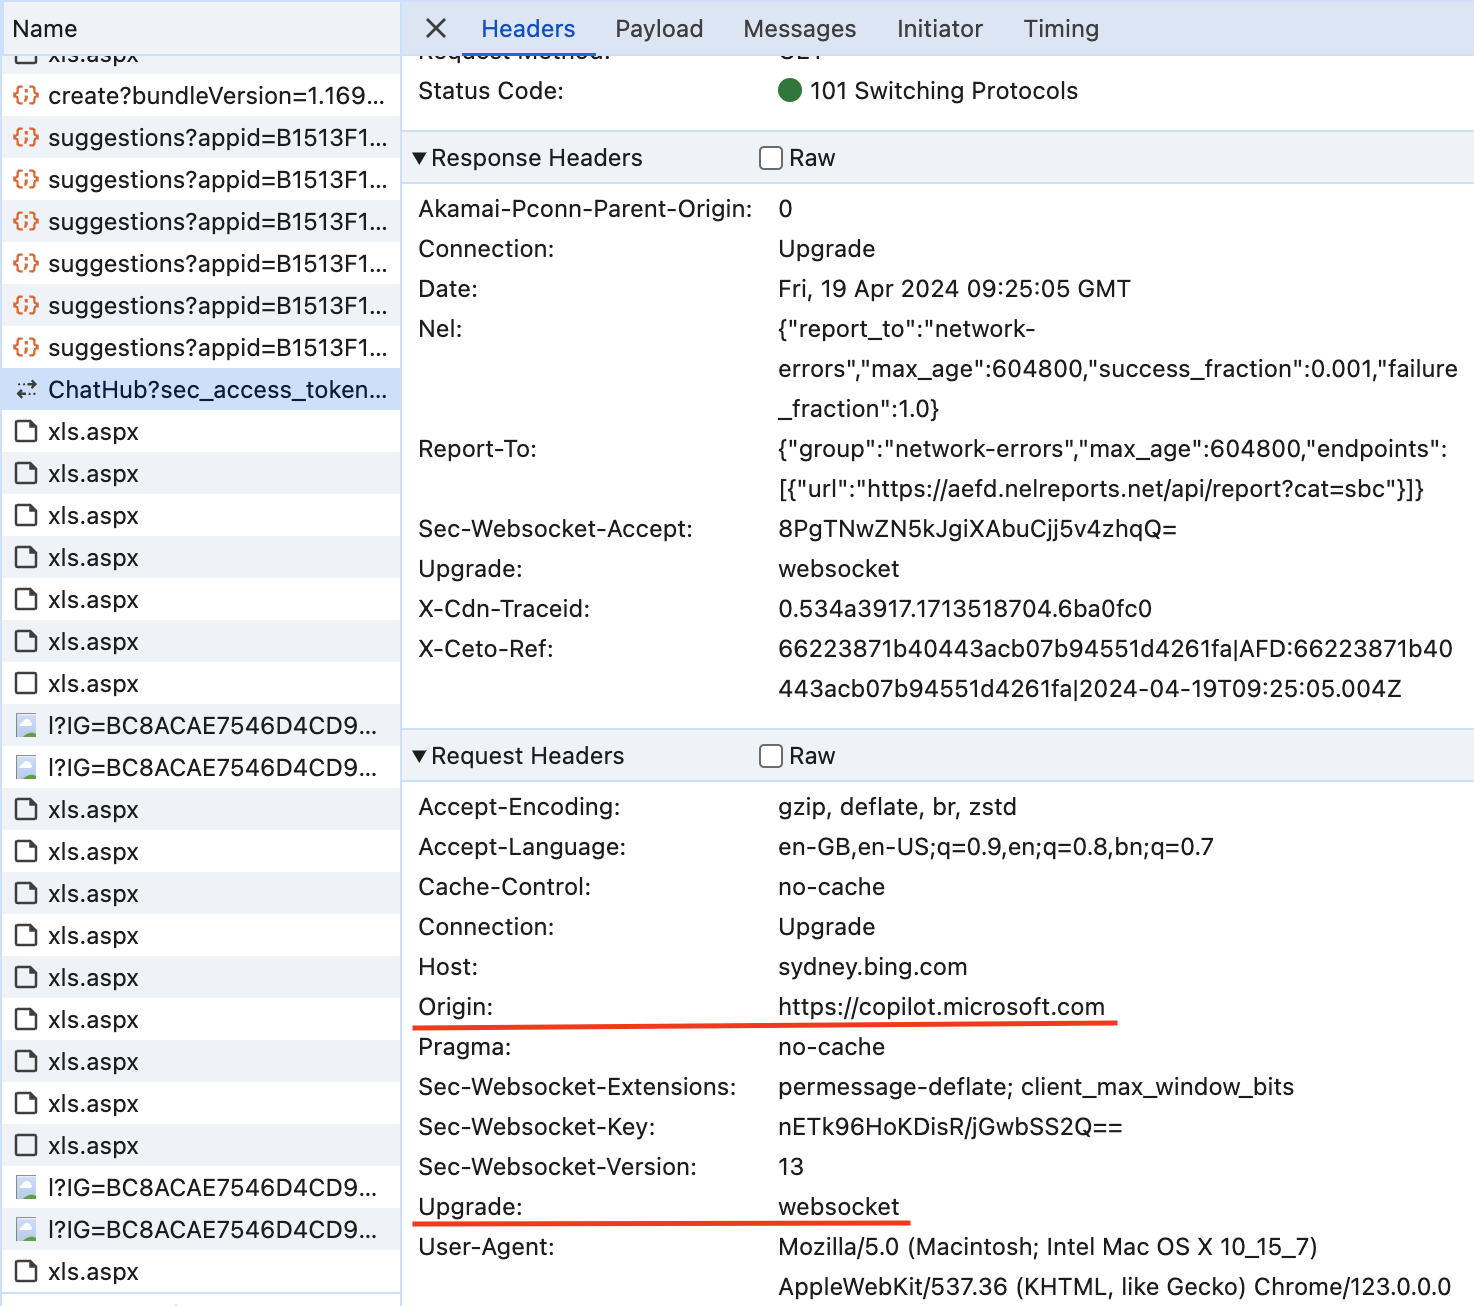
Task: Close the request details panel
Action: [x=436, y=28]
